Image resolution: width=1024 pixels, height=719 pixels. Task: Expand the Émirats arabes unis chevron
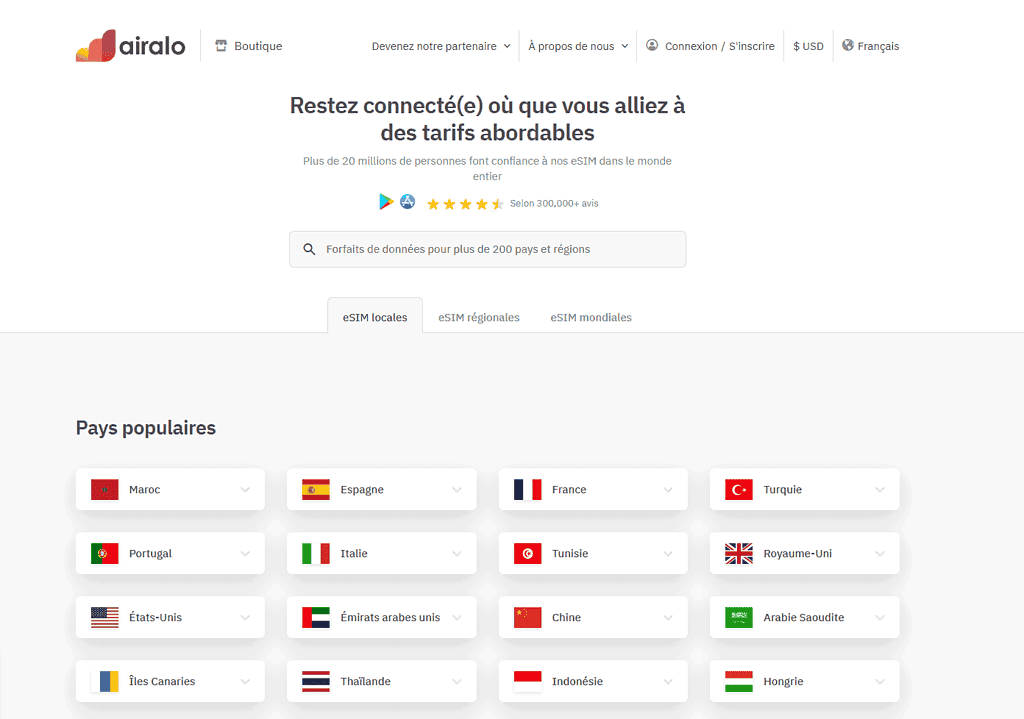456,618
